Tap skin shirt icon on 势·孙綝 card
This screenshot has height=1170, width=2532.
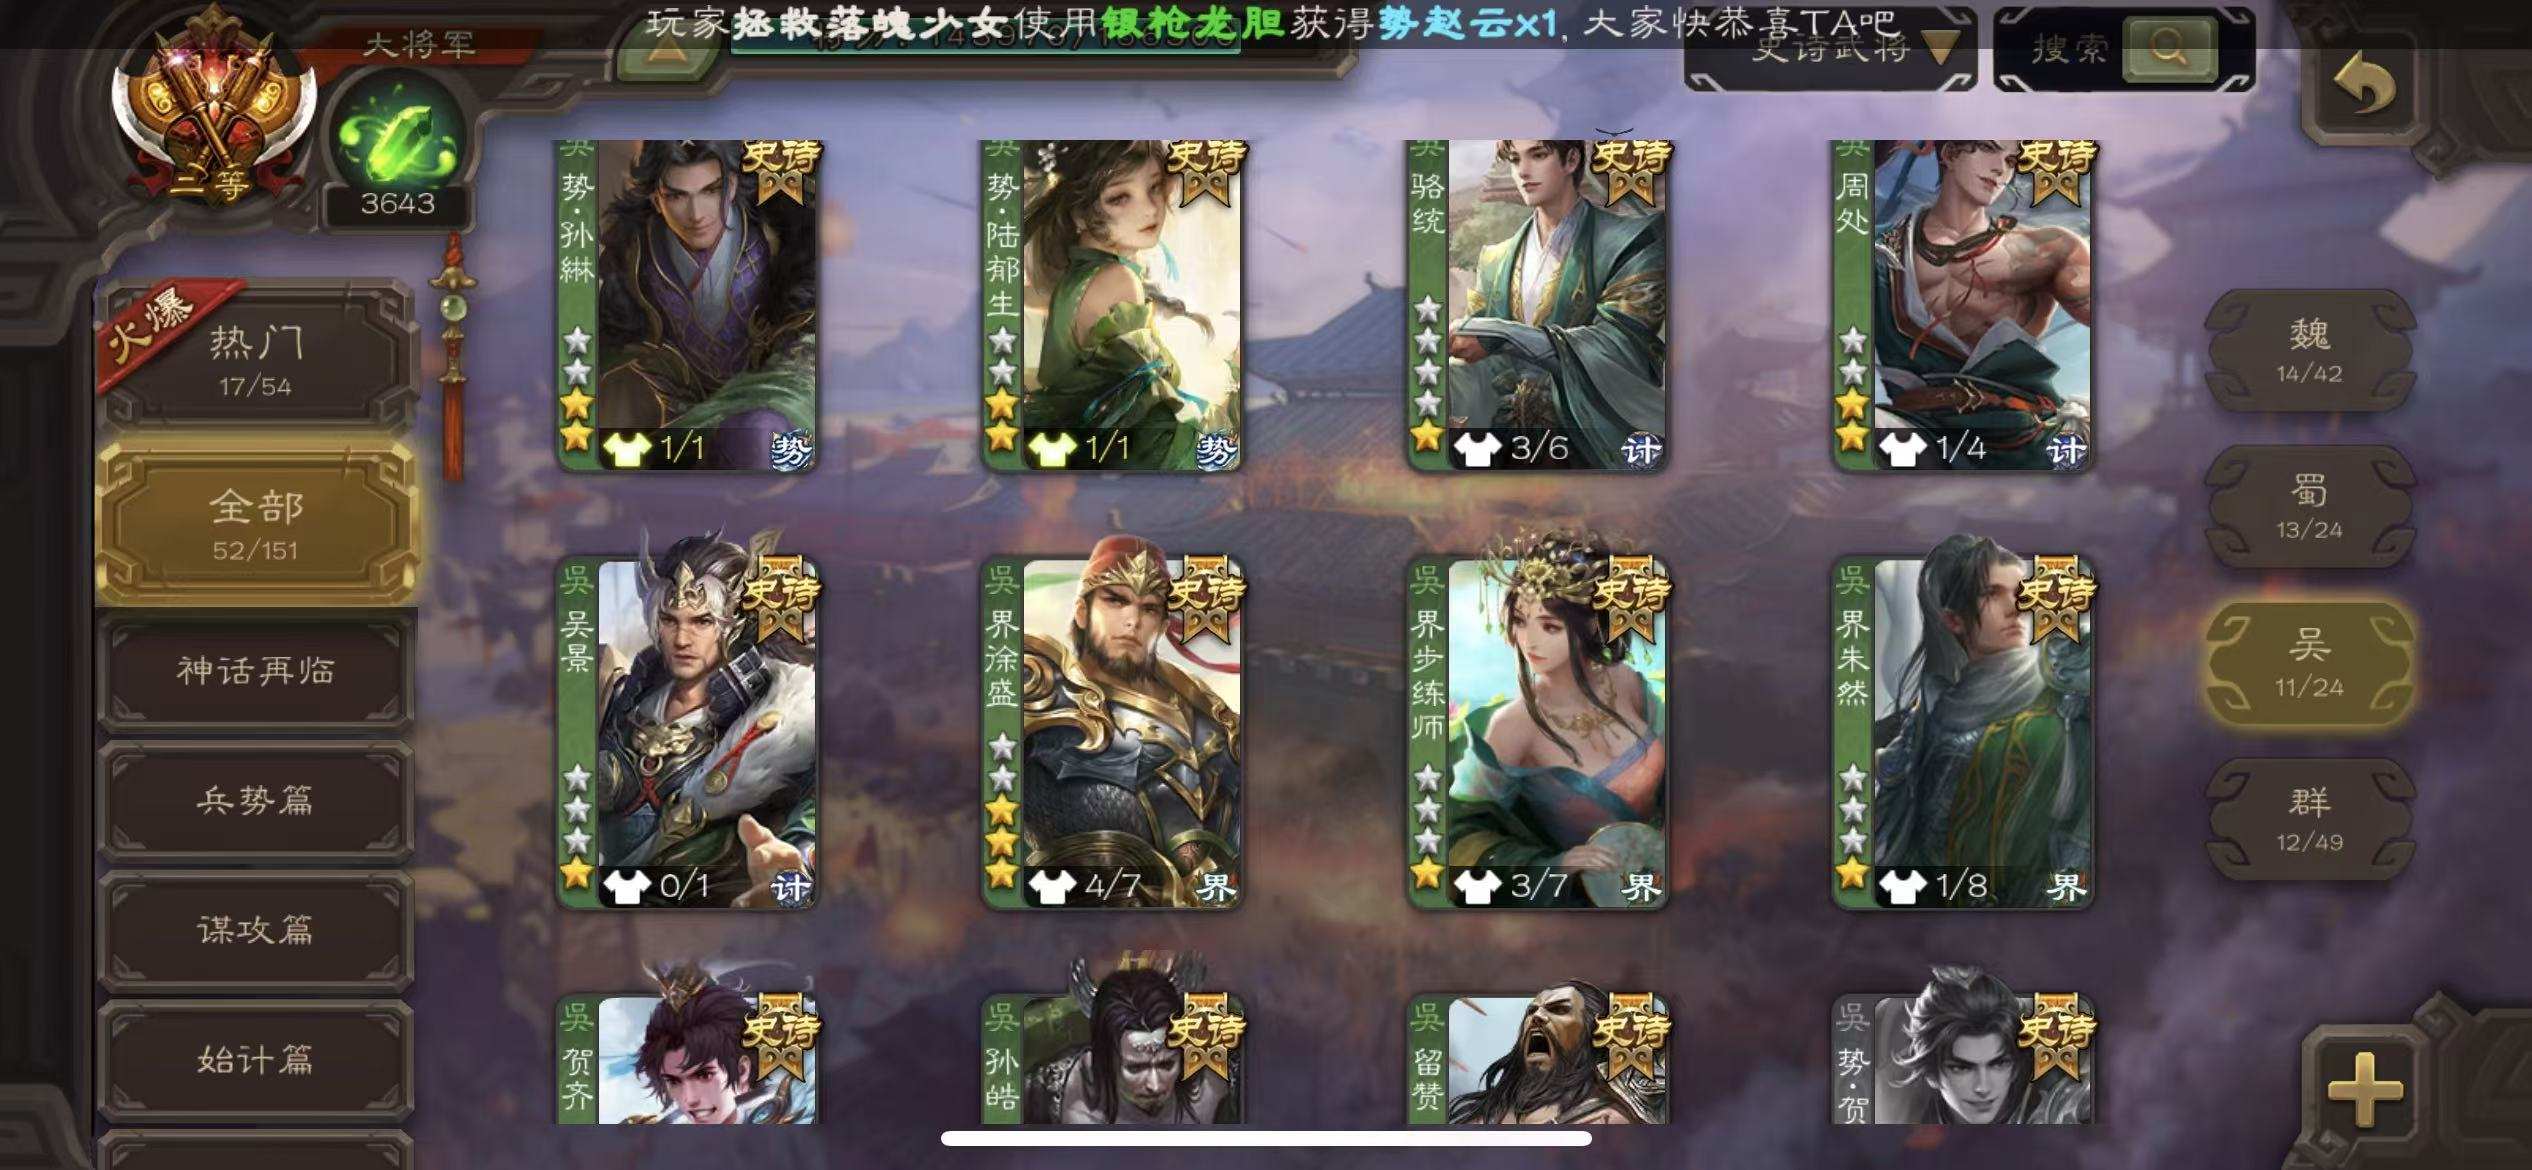[x=627, y=449]
